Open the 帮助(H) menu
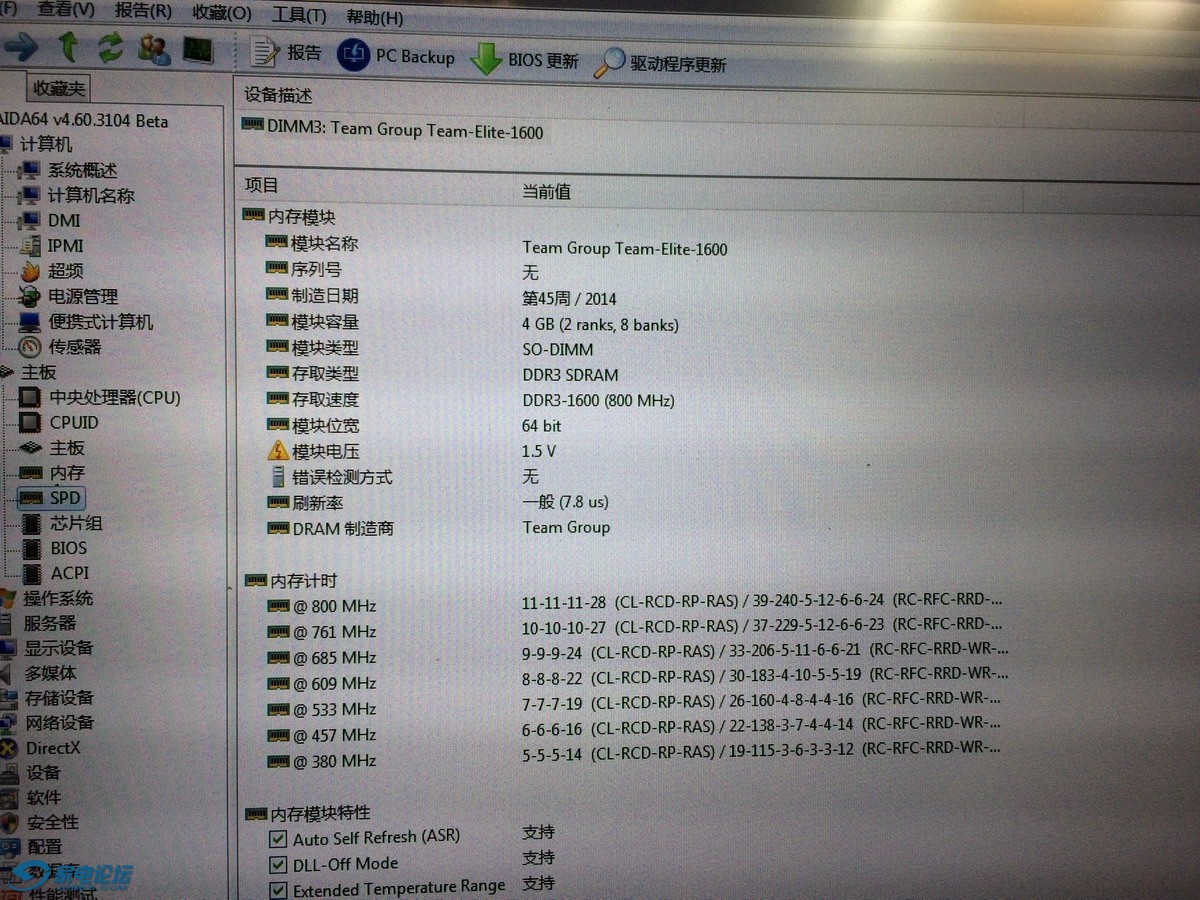 pos(375,17)
